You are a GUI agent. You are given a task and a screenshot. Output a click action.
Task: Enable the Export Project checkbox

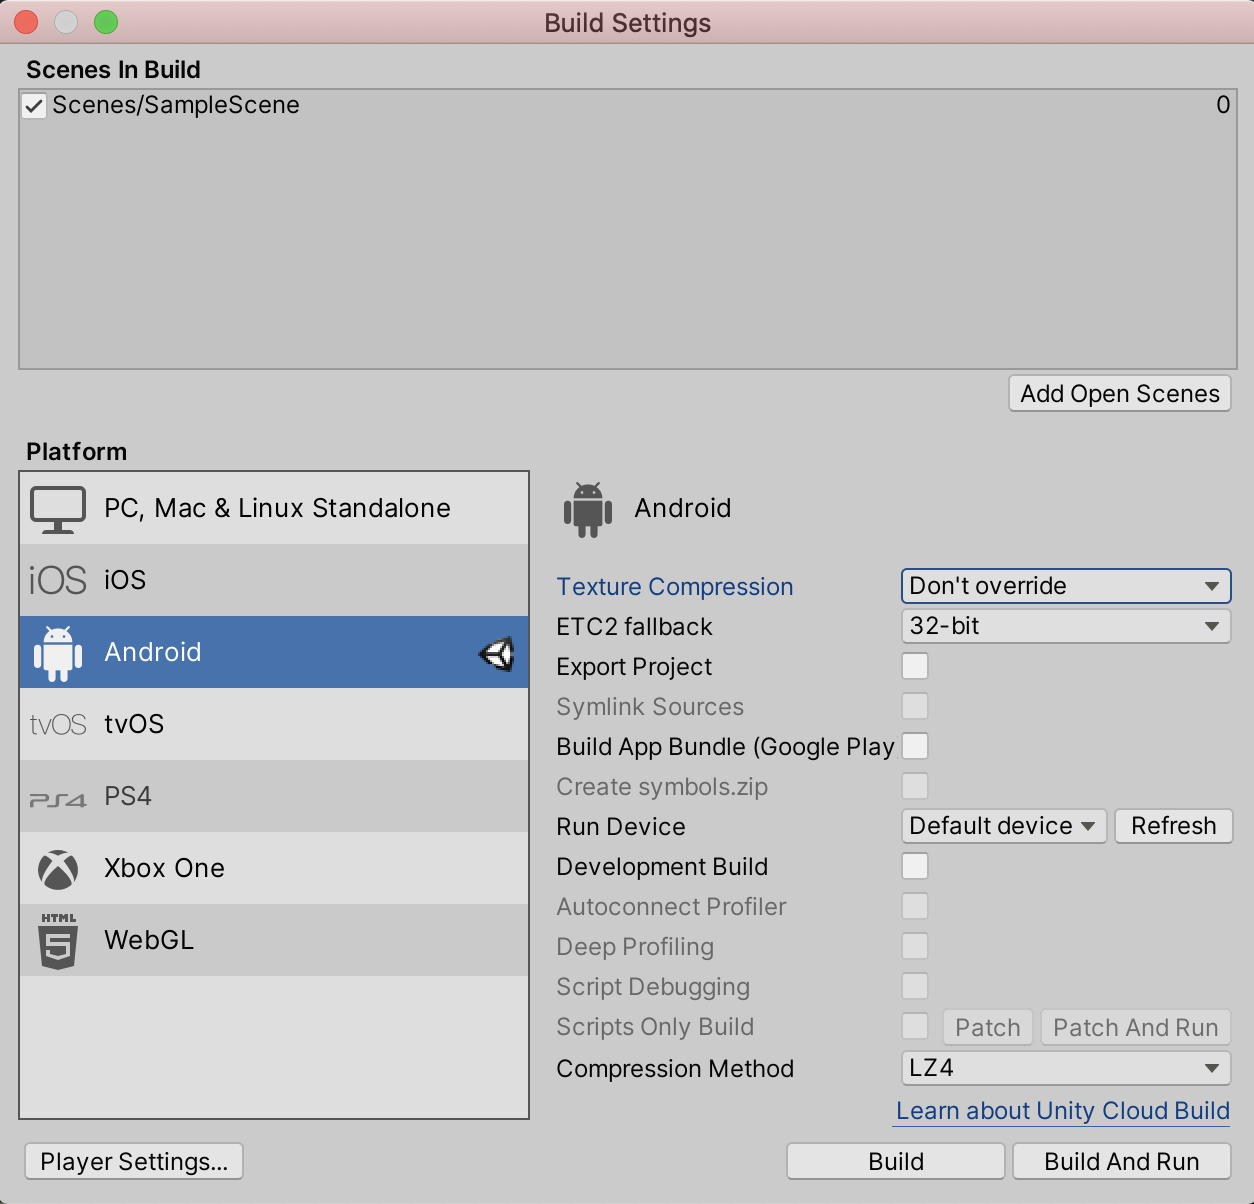[915, 666]
